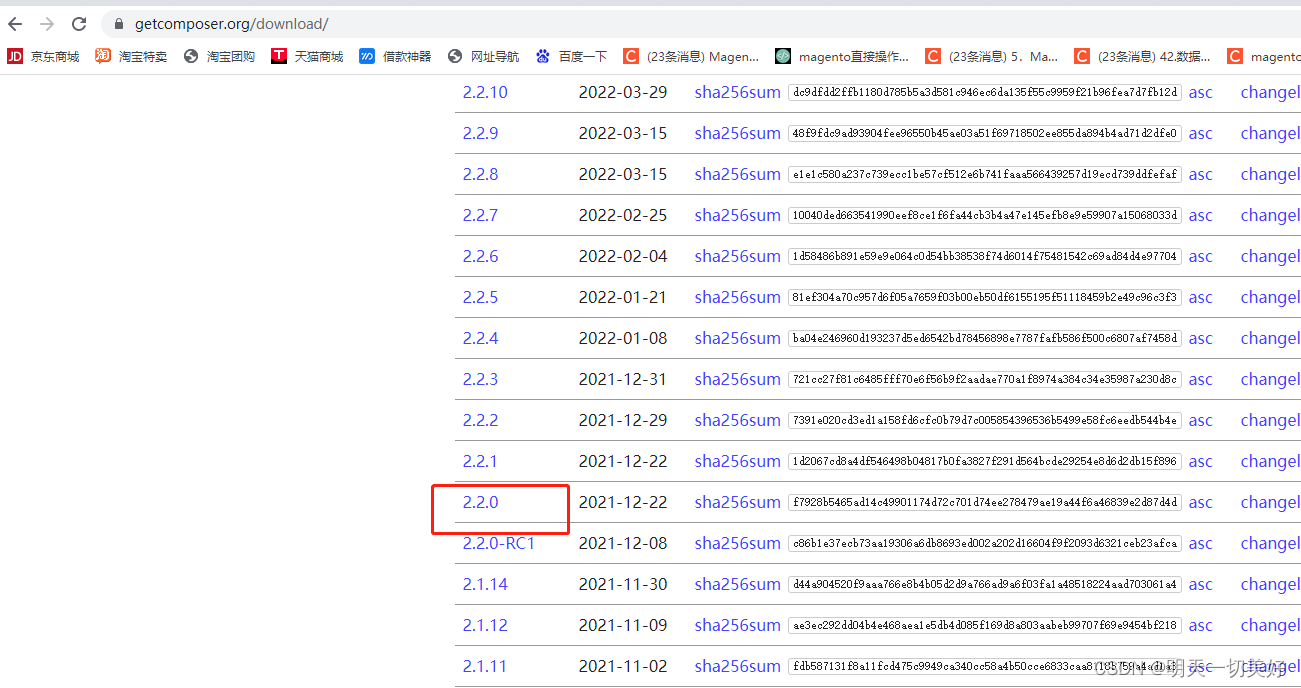Open sha256sum link for 2.2.0

coord(737,502)
